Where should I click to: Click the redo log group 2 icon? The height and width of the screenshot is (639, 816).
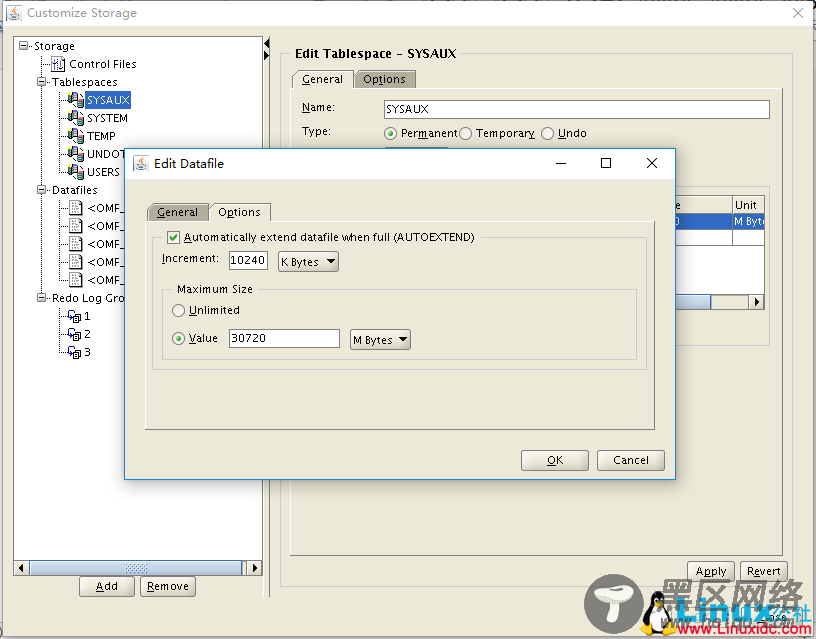[x=74, y=334]
